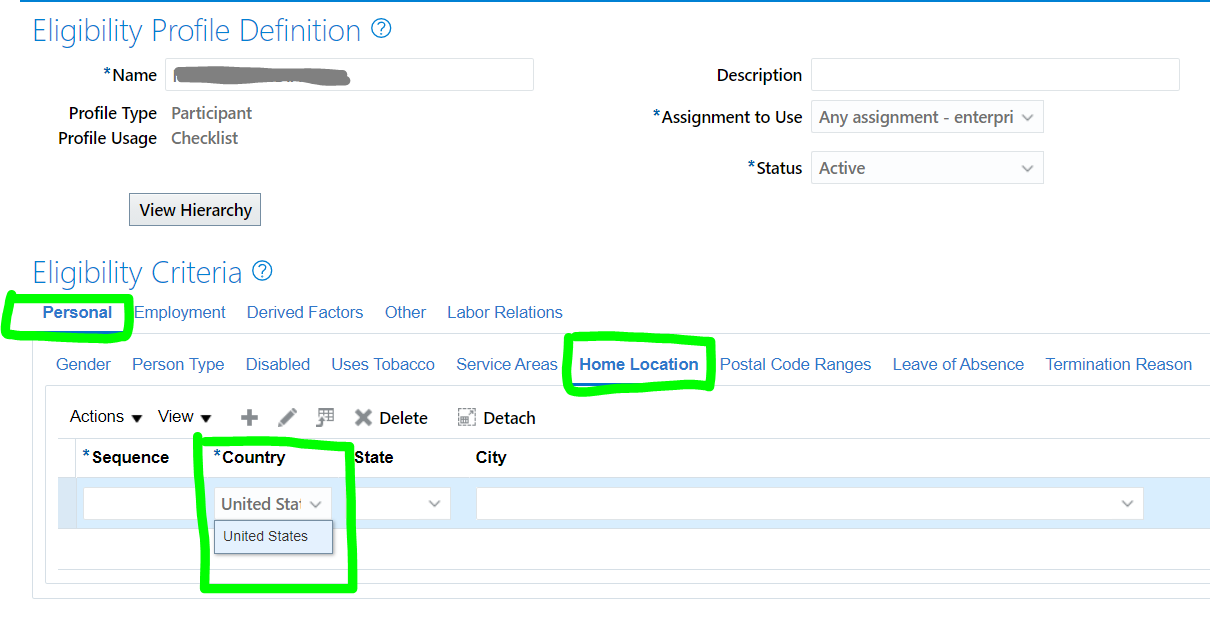Viewport: 1210px width, 618px height.
Task: Export the table with the Export to Excel icon
Action: 324,417
